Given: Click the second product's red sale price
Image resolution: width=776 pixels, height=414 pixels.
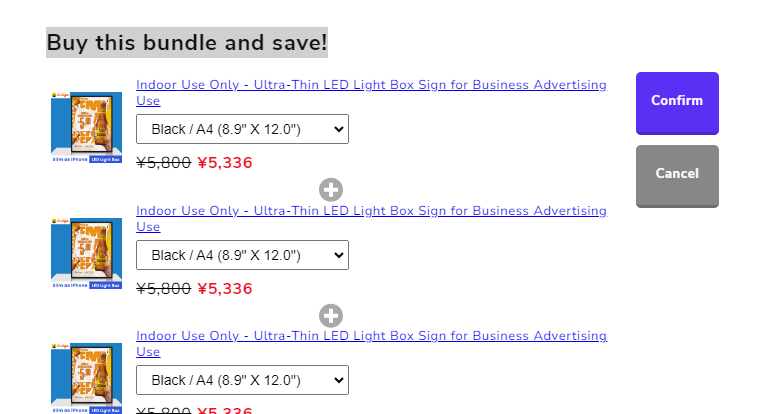Looking at the screenshot, I should (225, 289).
